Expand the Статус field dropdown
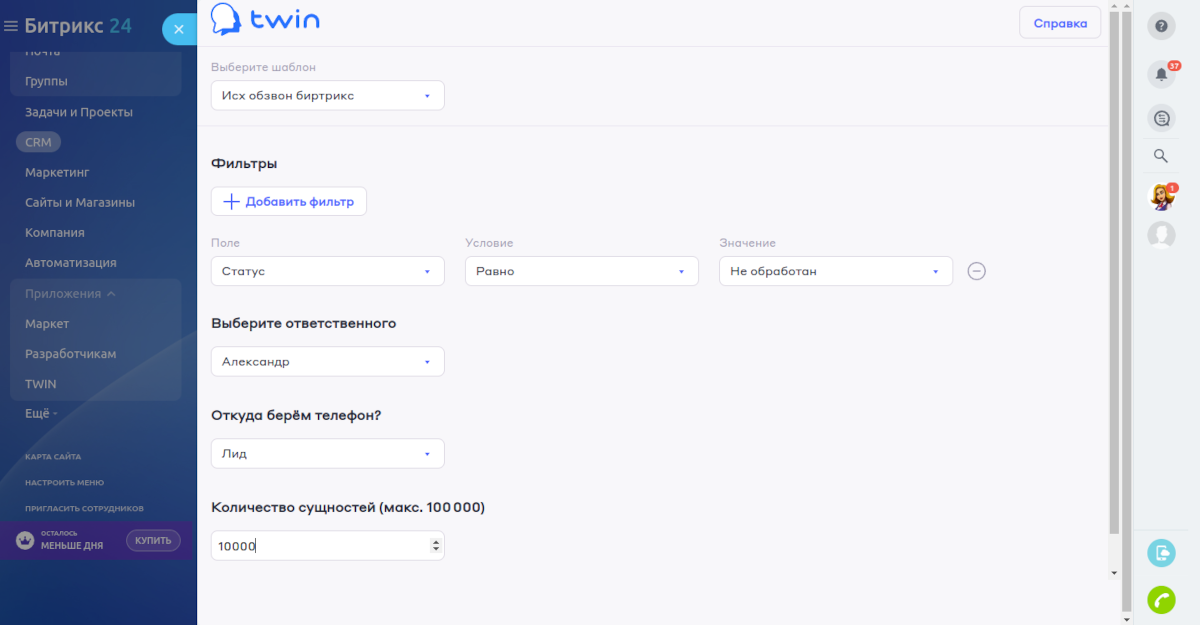The height and width of the screenshot is (625, 1200). click(327, 271)
